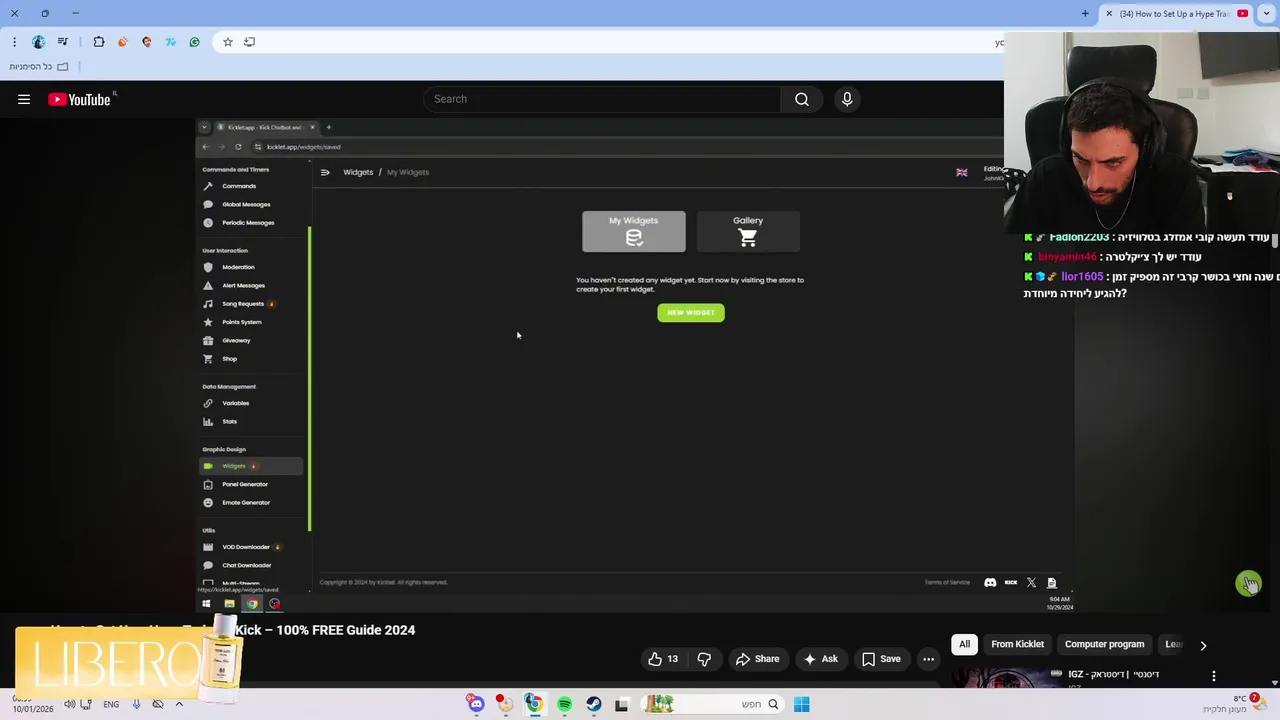Click the Widgets breadcrumb link
The height and width of the screenshot is (720, 1280).
click(x=358, y=172)
